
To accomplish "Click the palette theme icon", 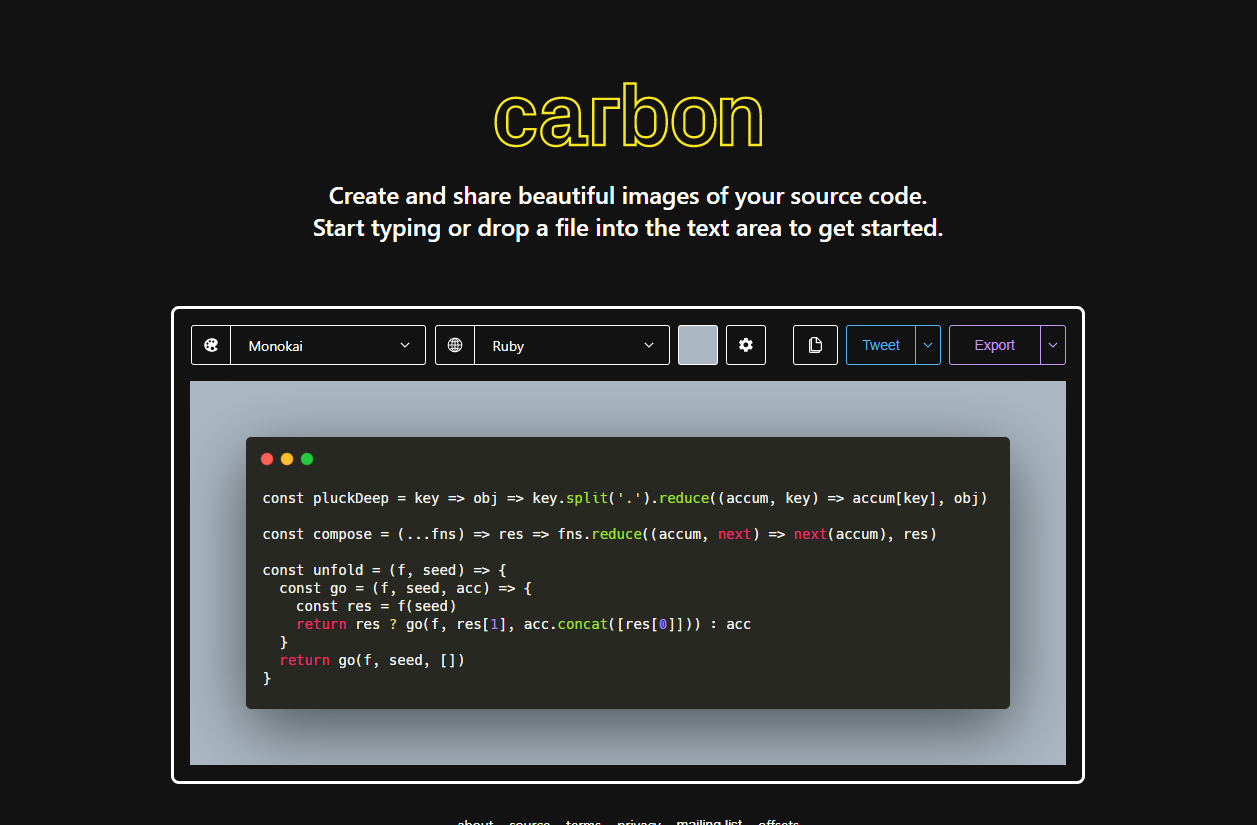I will click(x=211, y=345).
